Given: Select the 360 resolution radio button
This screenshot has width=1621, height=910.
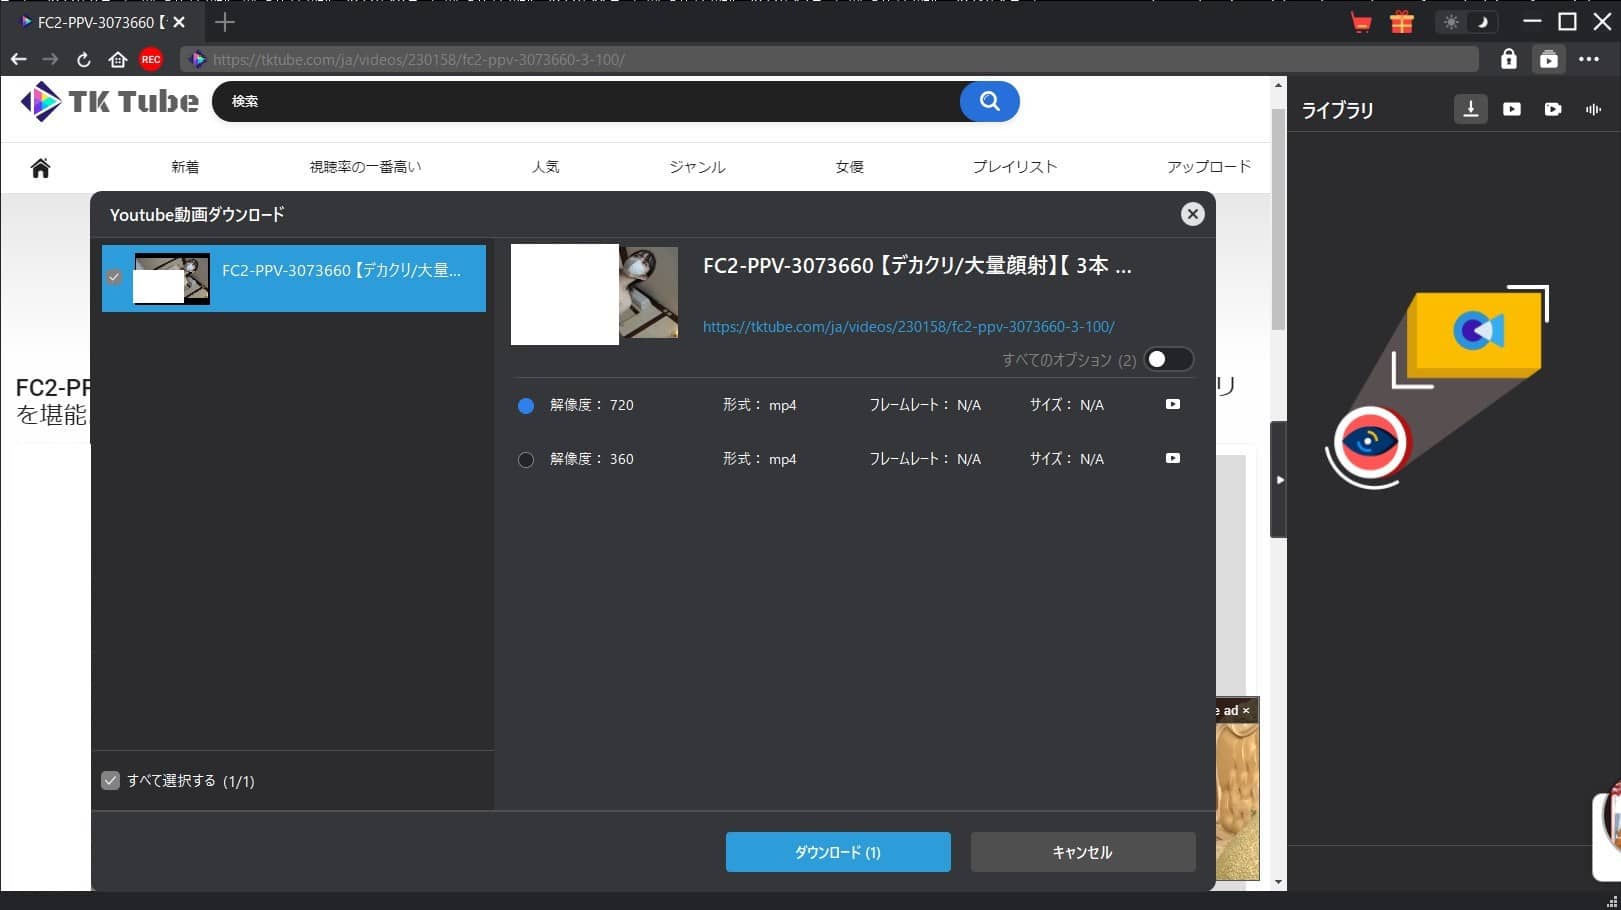Looking at the screenshot, I should (526, 460).
